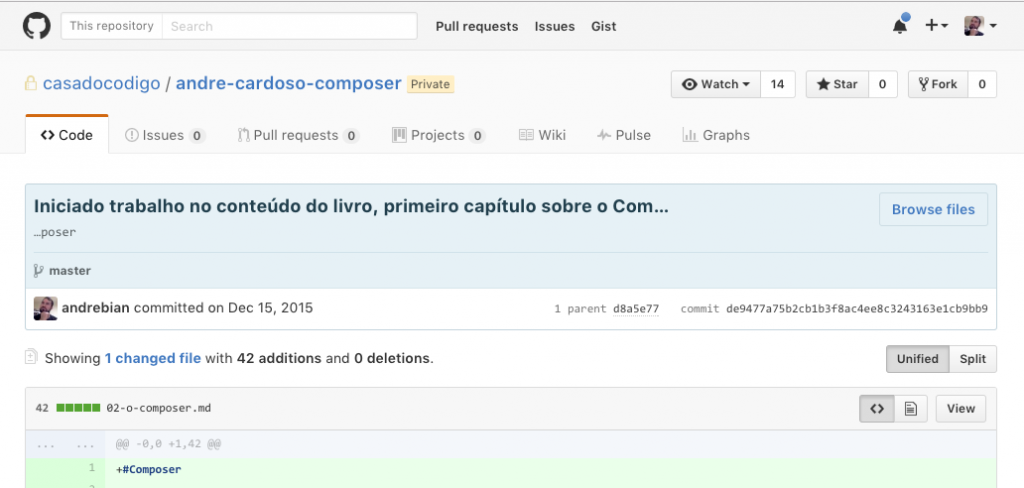Click the diff file icon beside Showing
This screenshot has width=1024, height=488.
click(x=31, y=357)
